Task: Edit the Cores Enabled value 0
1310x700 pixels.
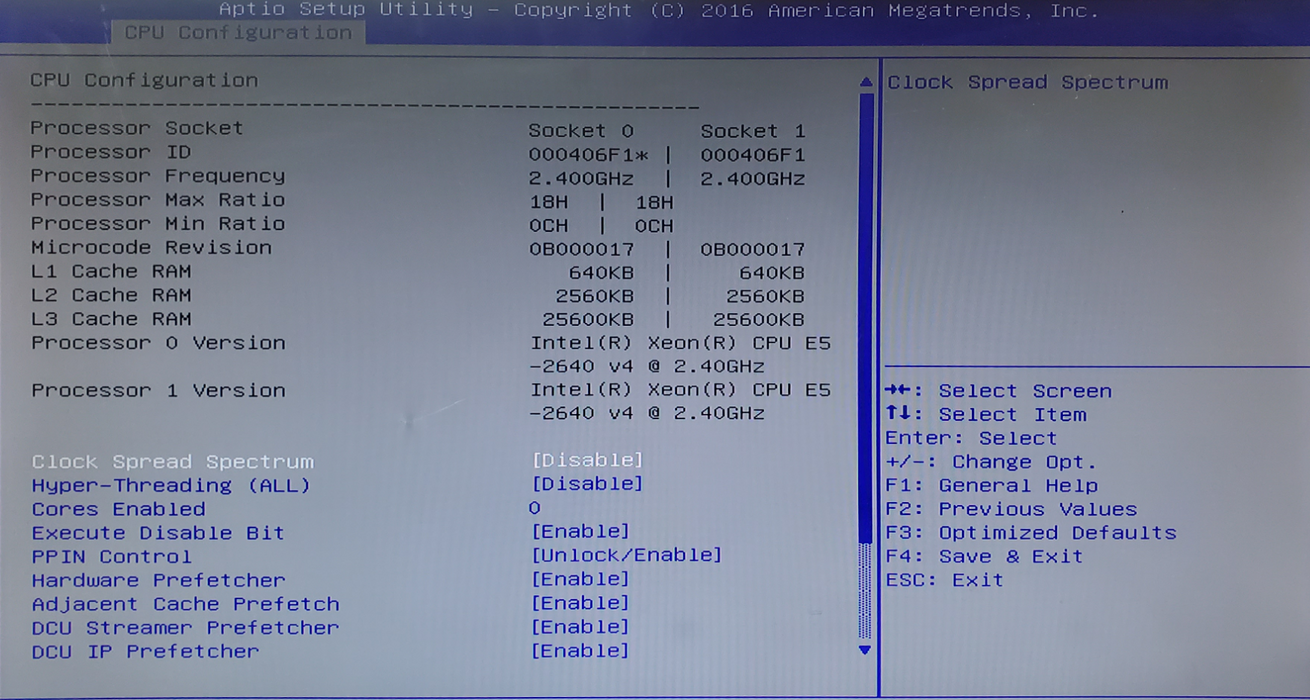Action: click(x=534, y=508)
